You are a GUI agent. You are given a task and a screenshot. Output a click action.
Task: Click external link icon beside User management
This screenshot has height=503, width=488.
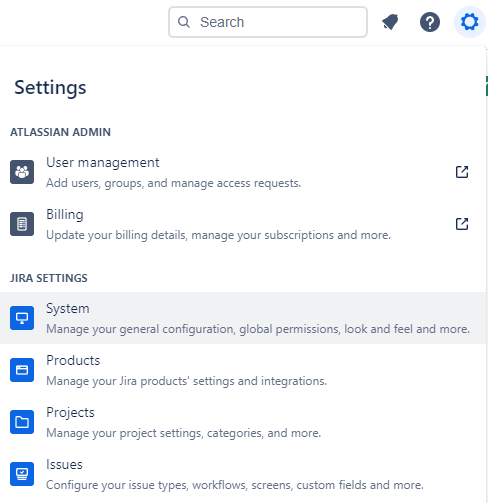pos(462,172)
